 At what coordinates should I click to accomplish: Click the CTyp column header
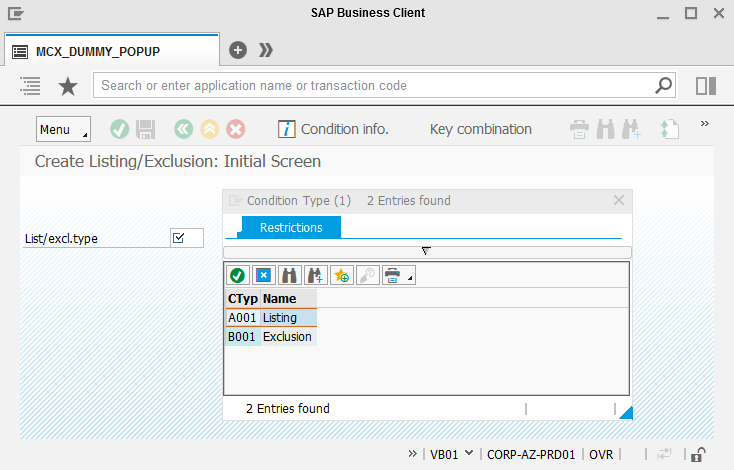pyautogui.click(x=243, y=299)
